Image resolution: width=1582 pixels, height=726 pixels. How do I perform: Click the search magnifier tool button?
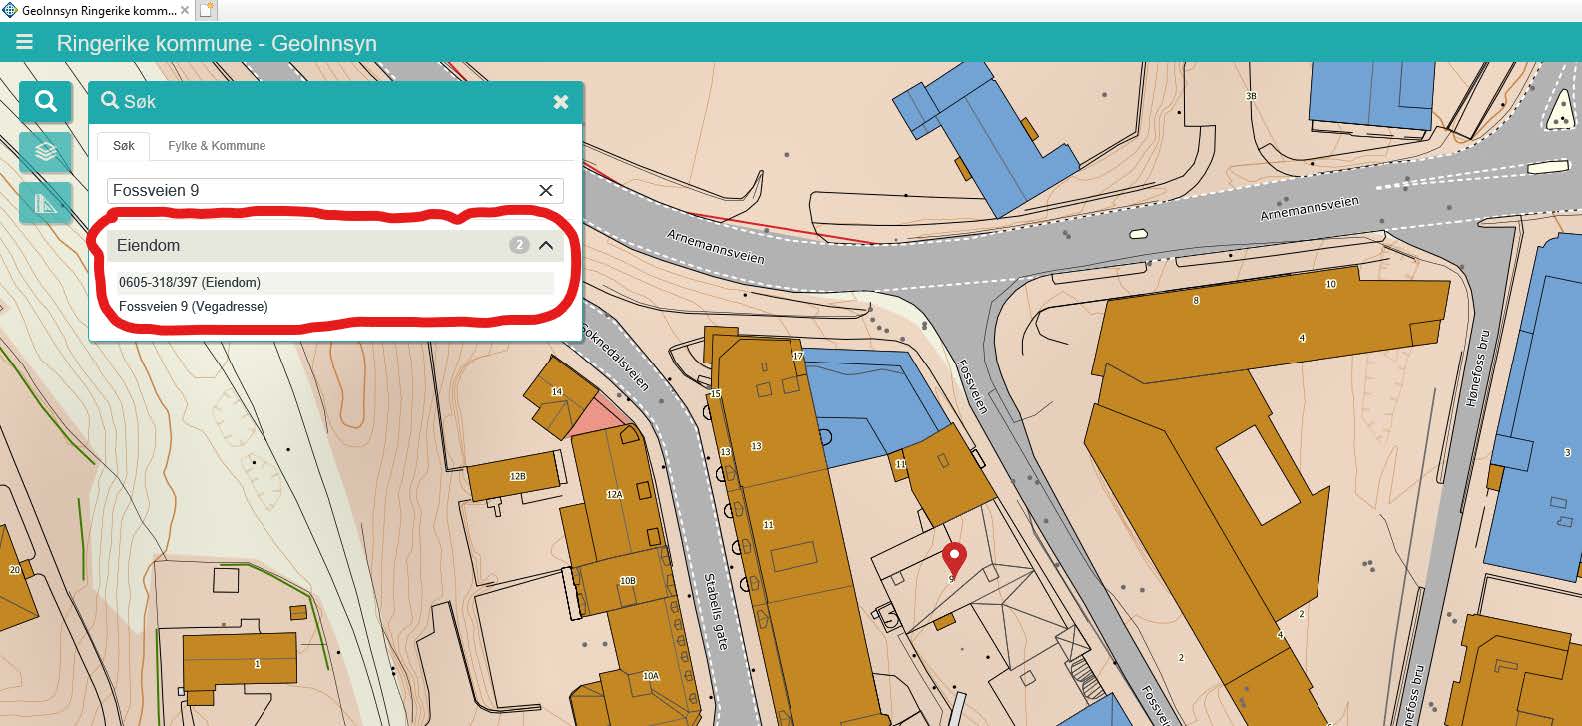click(45, 101)
